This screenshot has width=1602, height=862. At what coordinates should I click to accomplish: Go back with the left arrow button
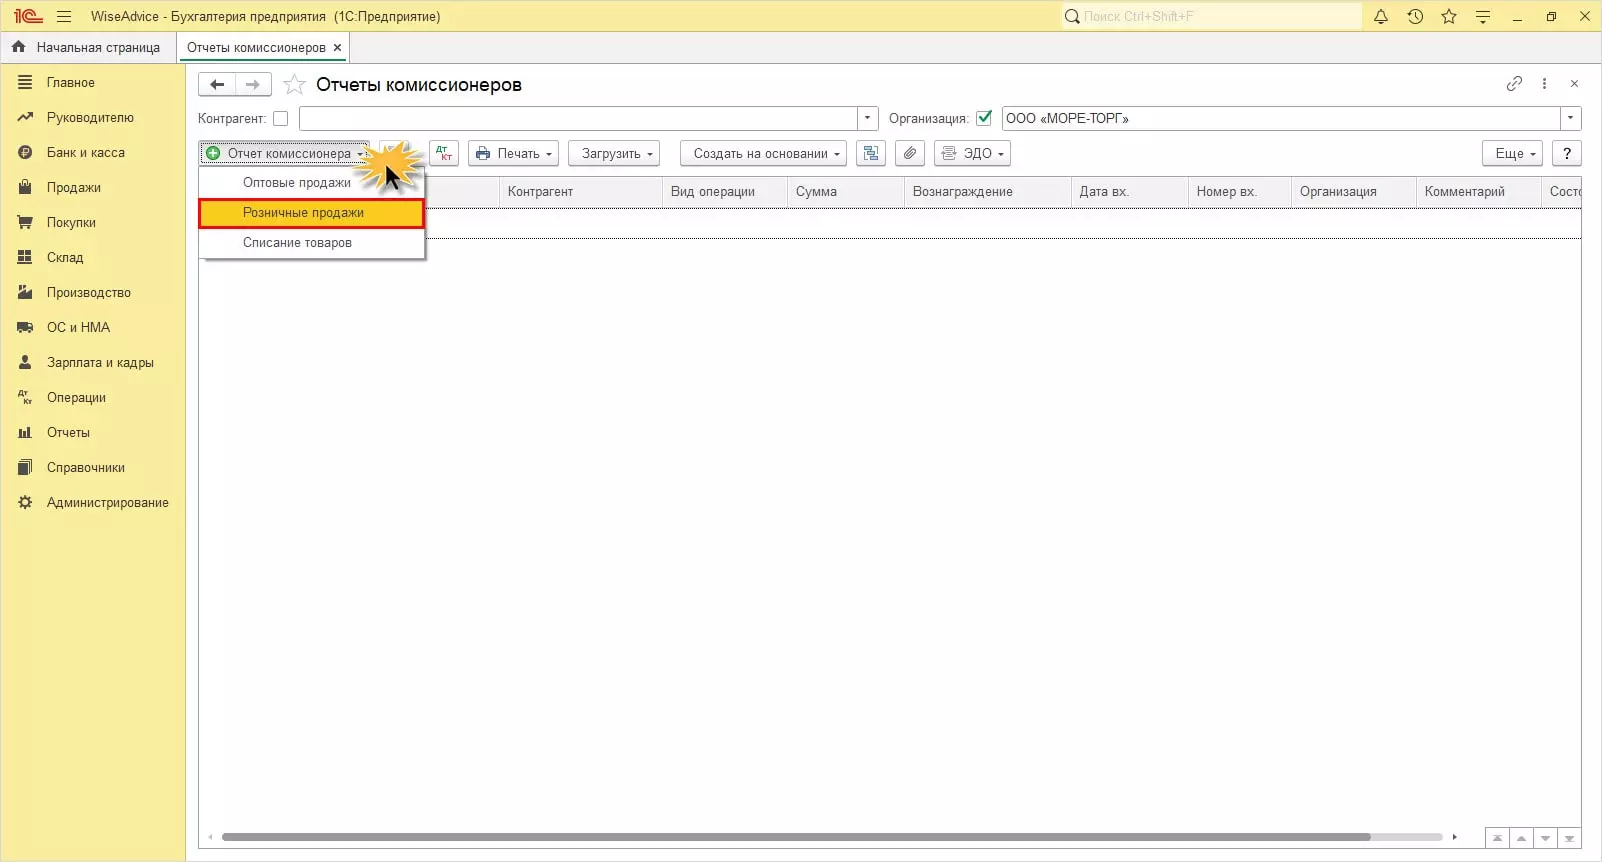point(217,85)
